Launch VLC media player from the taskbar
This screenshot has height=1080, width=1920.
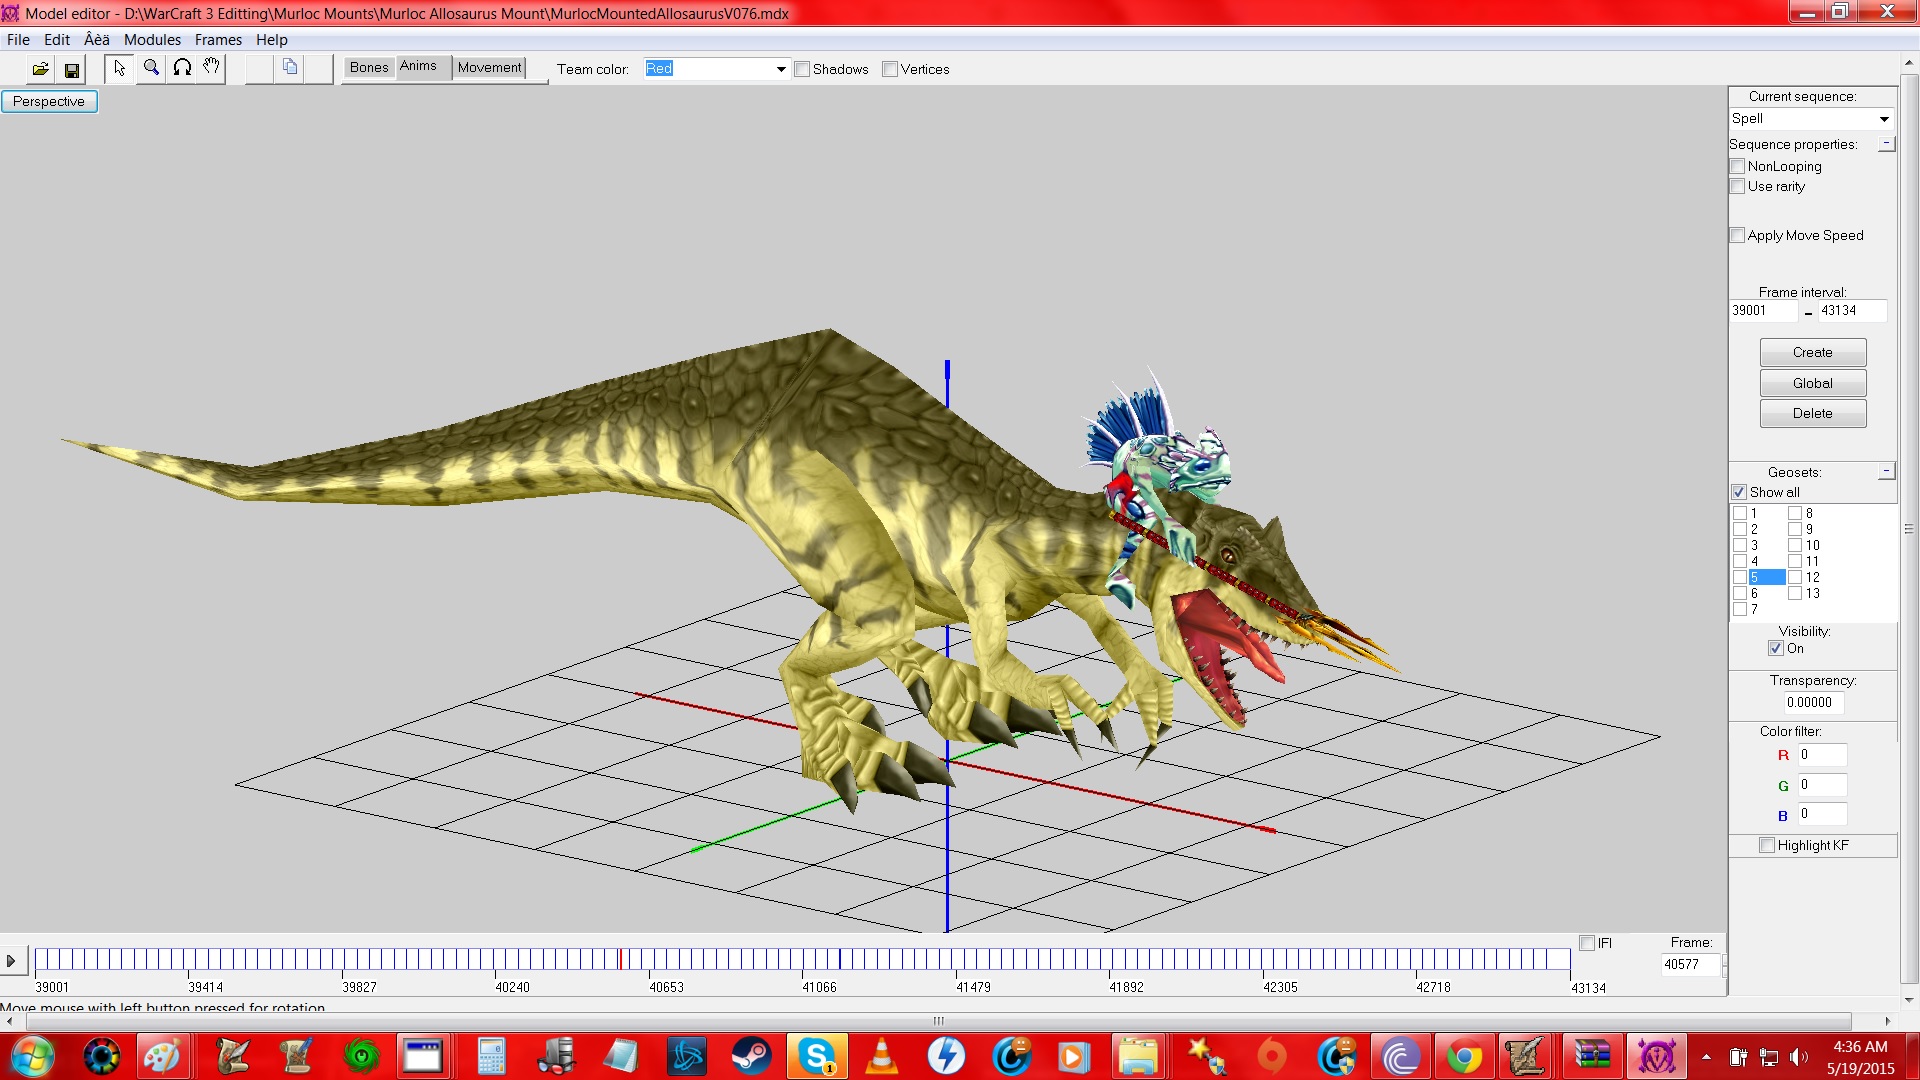coord(882,1056)
